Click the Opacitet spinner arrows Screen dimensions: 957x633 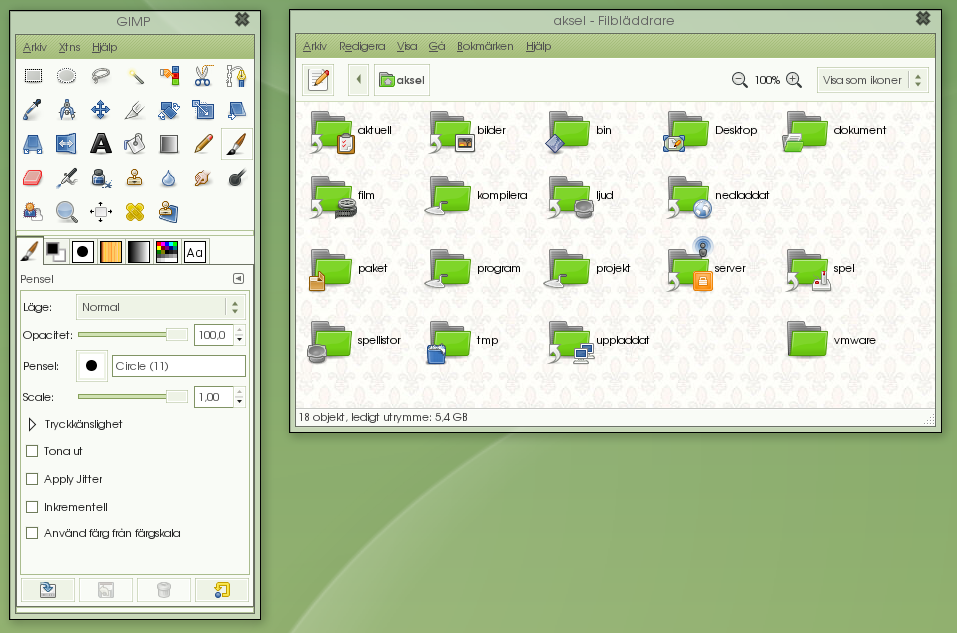(x=239, y=335)
